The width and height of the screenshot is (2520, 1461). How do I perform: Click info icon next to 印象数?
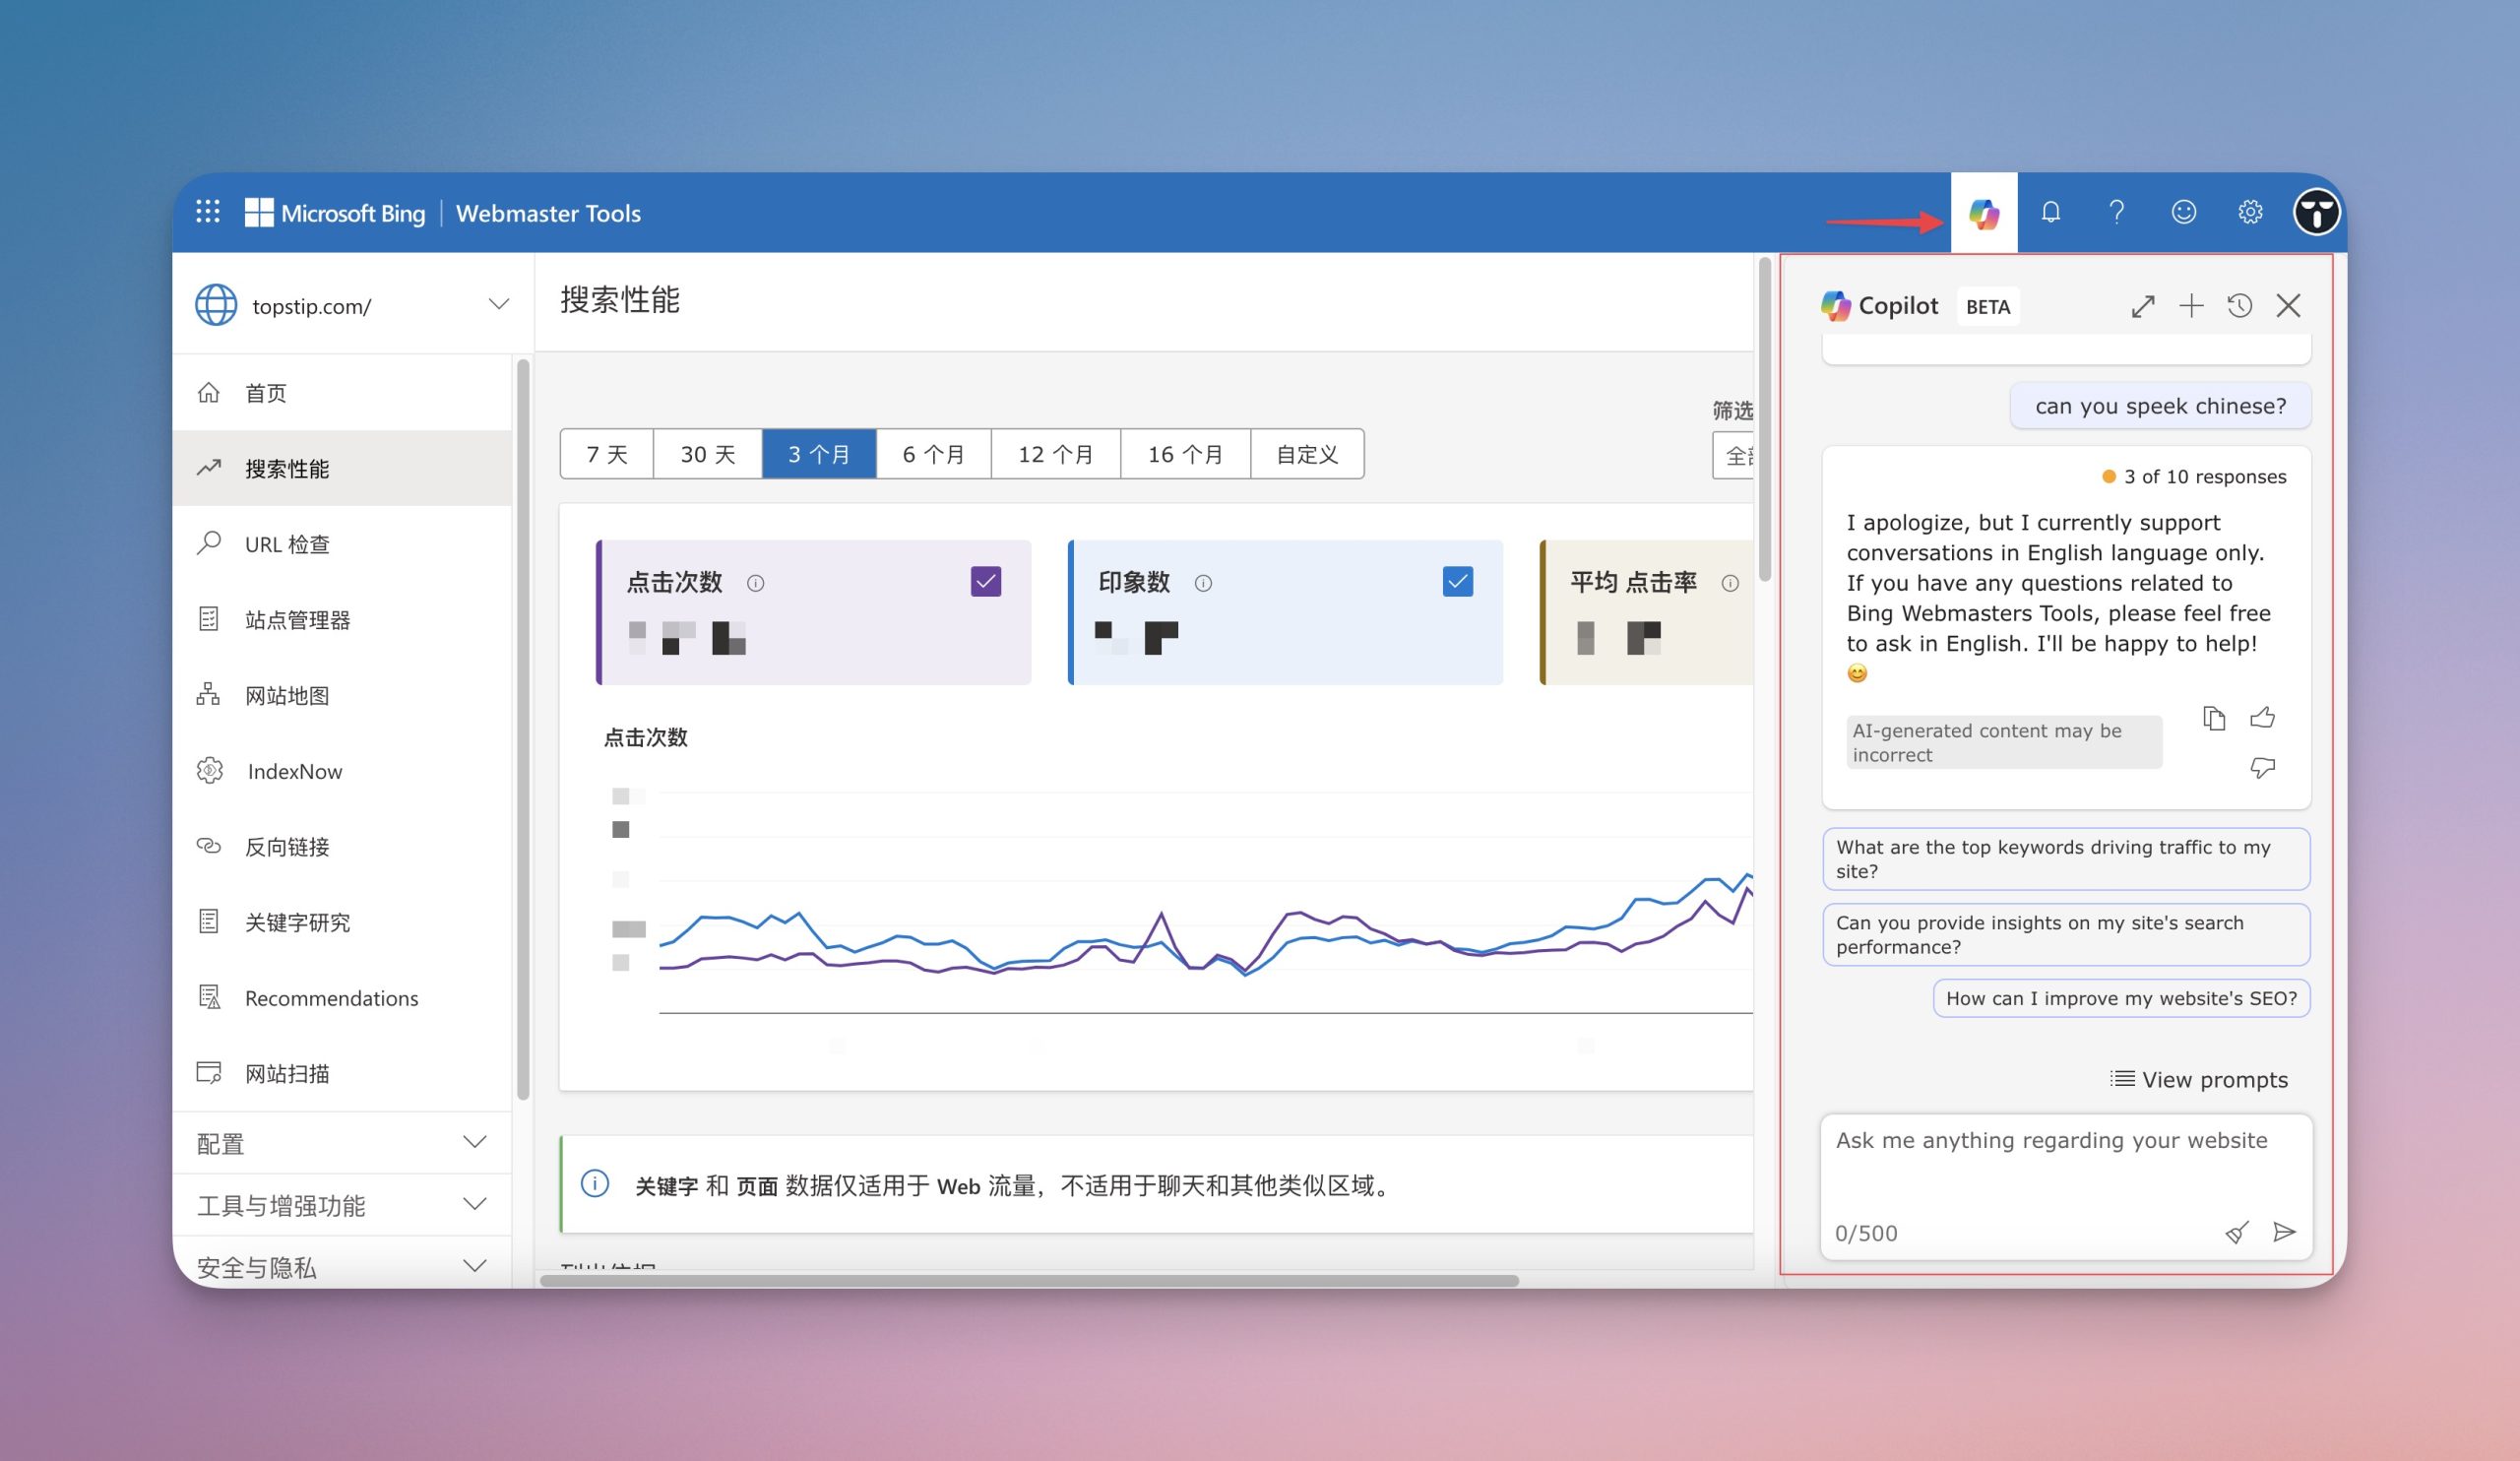1203,583
